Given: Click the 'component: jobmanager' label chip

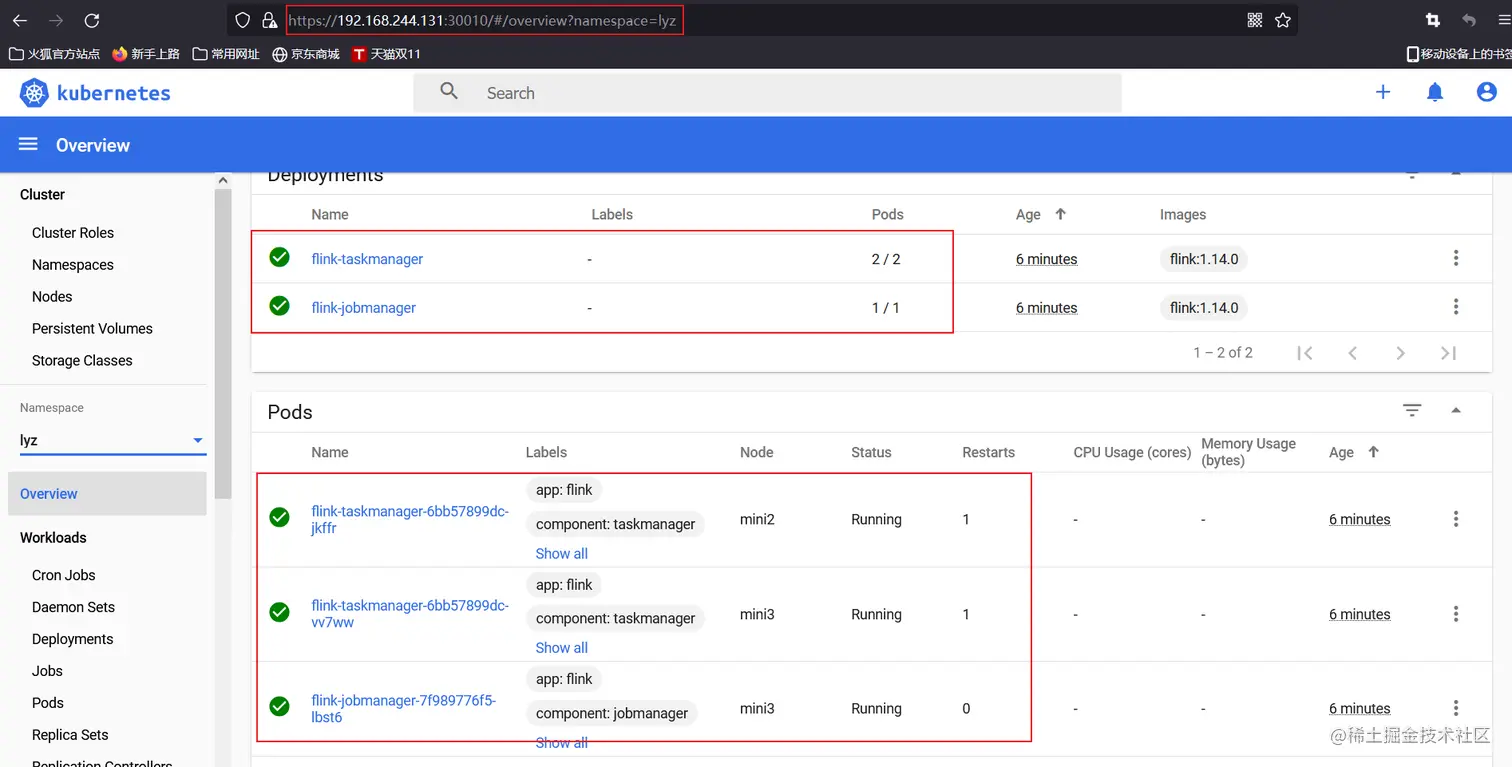Looking at the screenshot, I should pyautogui.click(x=612, y=713).
